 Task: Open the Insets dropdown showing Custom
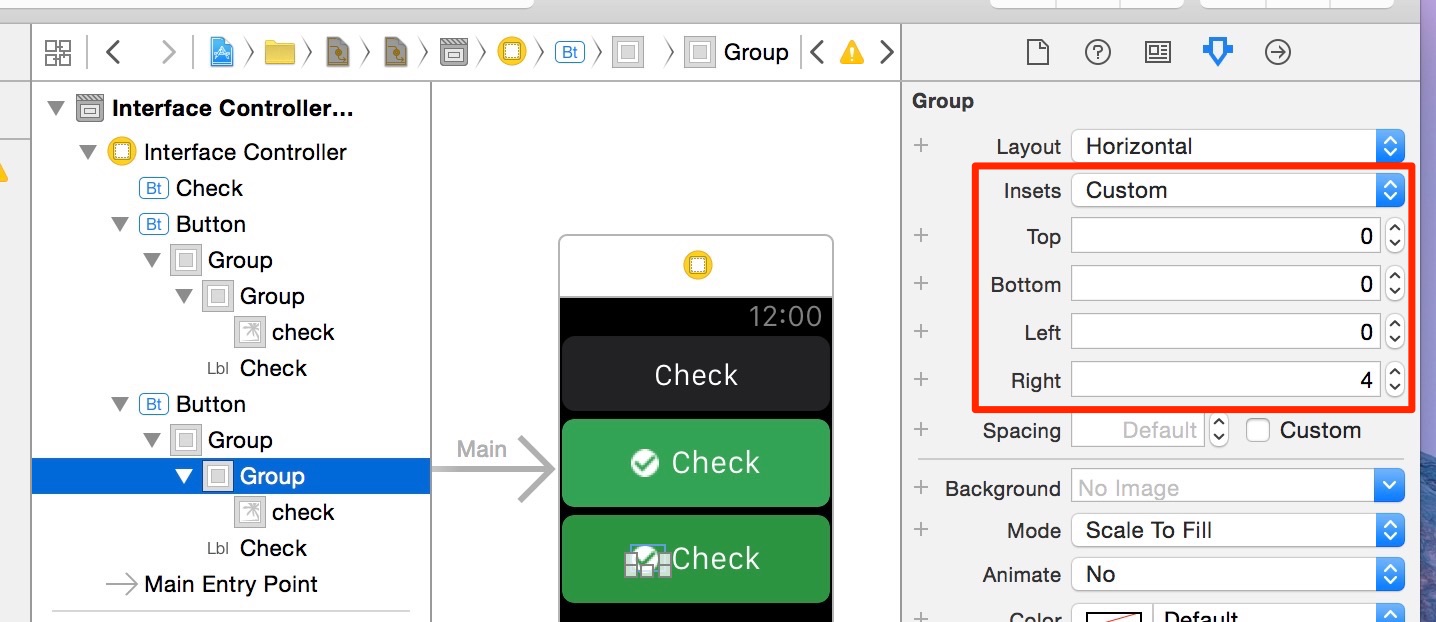[x=1238, y=190]
